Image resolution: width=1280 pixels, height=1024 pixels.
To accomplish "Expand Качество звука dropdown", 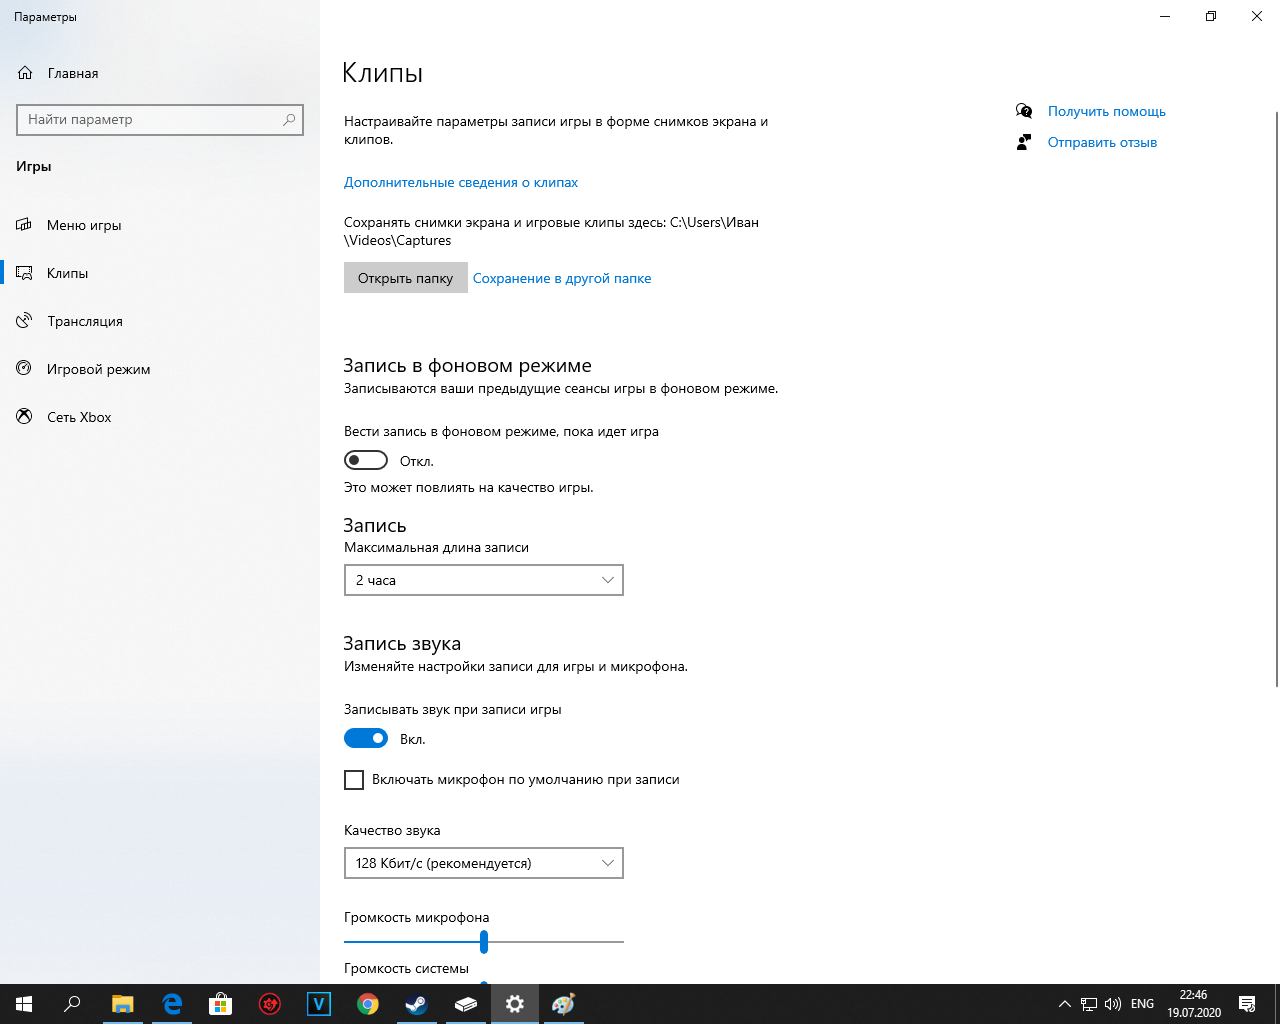I will (x=484, y=863).
